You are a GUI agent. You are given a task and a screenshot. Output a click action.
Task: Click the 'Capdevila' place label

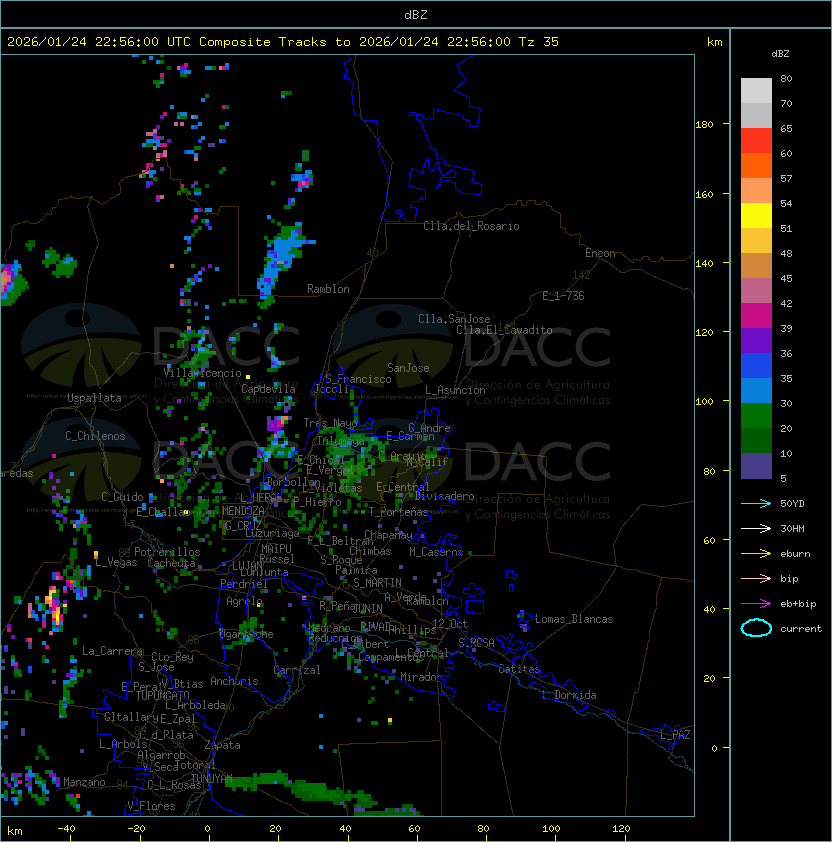pyautogui.click(x=268, y=389)
